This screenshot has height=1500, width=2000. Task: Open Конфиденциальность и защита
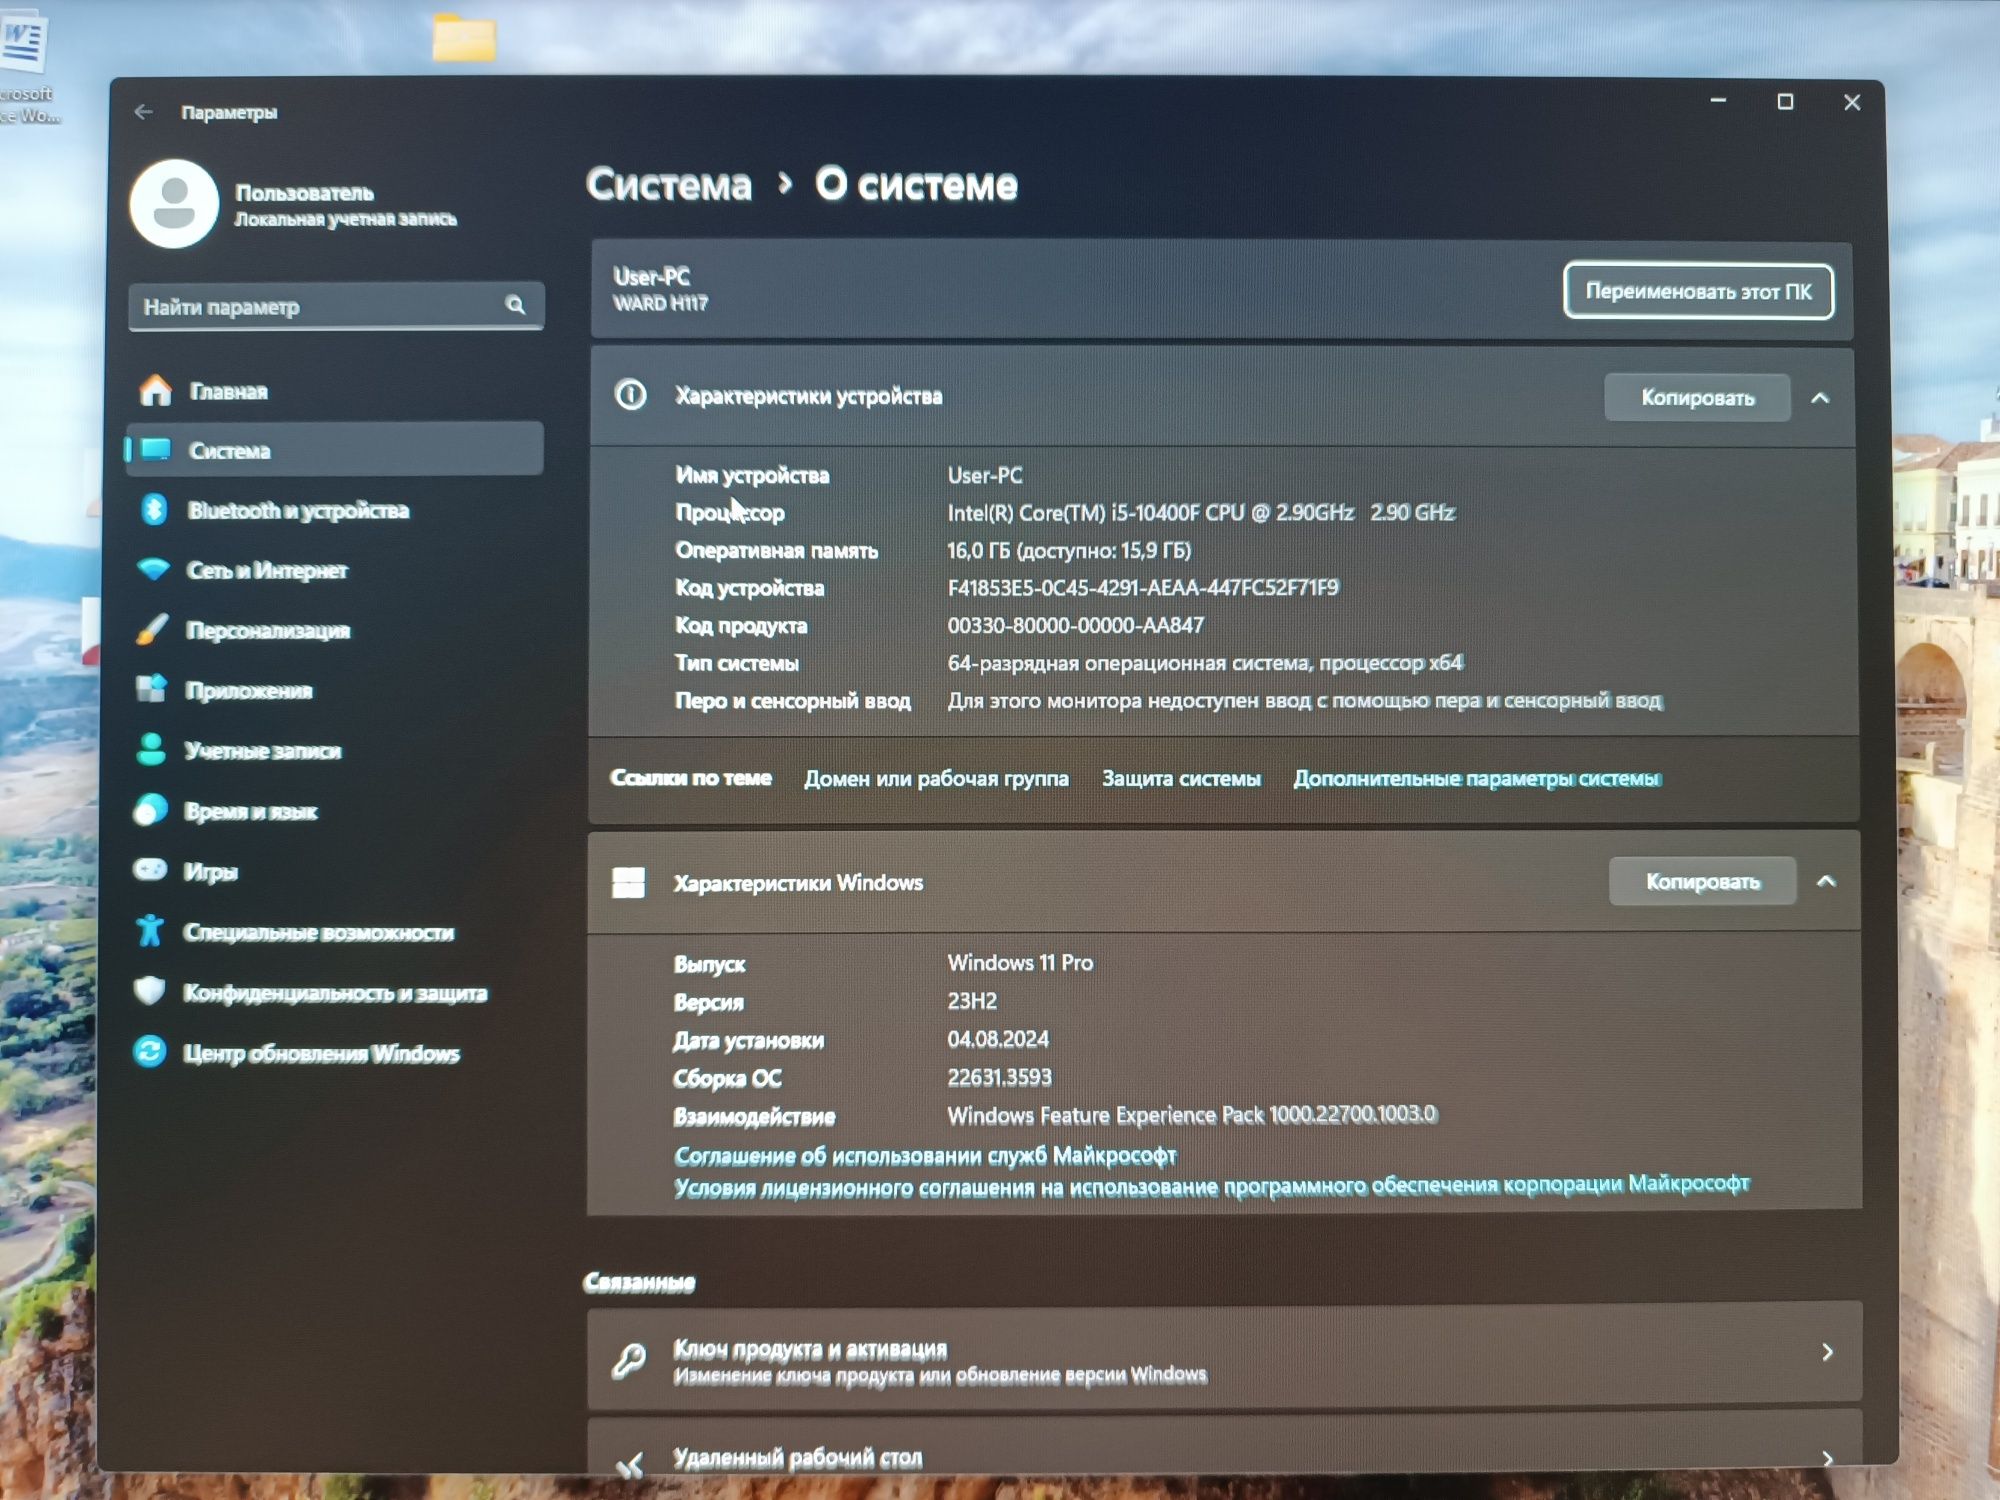pyautogui.click(x=334, y=992)
